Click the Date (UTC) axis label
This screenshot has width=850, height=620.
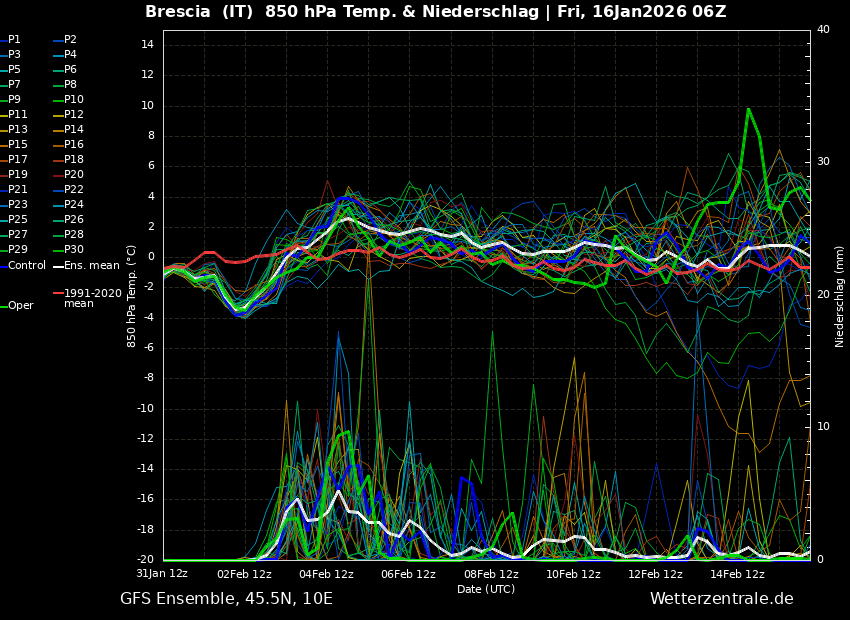pyautogui.click(x=486, y=589)
